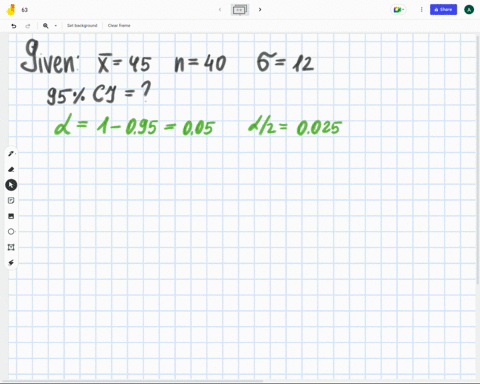The width and height of the screenshot is (480, 384).
Task: Click the horizontal scrollbar at the bottom
Action: click(133, 381)
